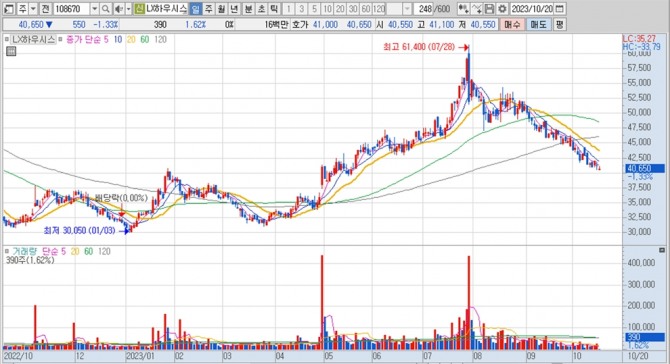The height and width of the screenshot is (364, 670).
Task: Click the add indicator icon beside 248/600
Action: click(463, 9)
